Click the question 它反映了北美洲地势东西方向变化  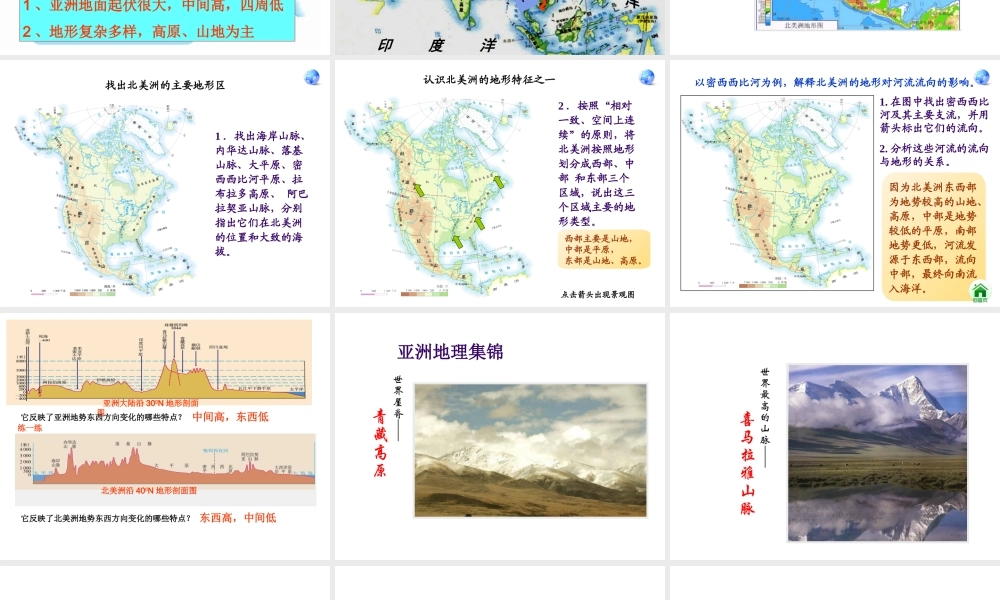(x=106, y=518)
